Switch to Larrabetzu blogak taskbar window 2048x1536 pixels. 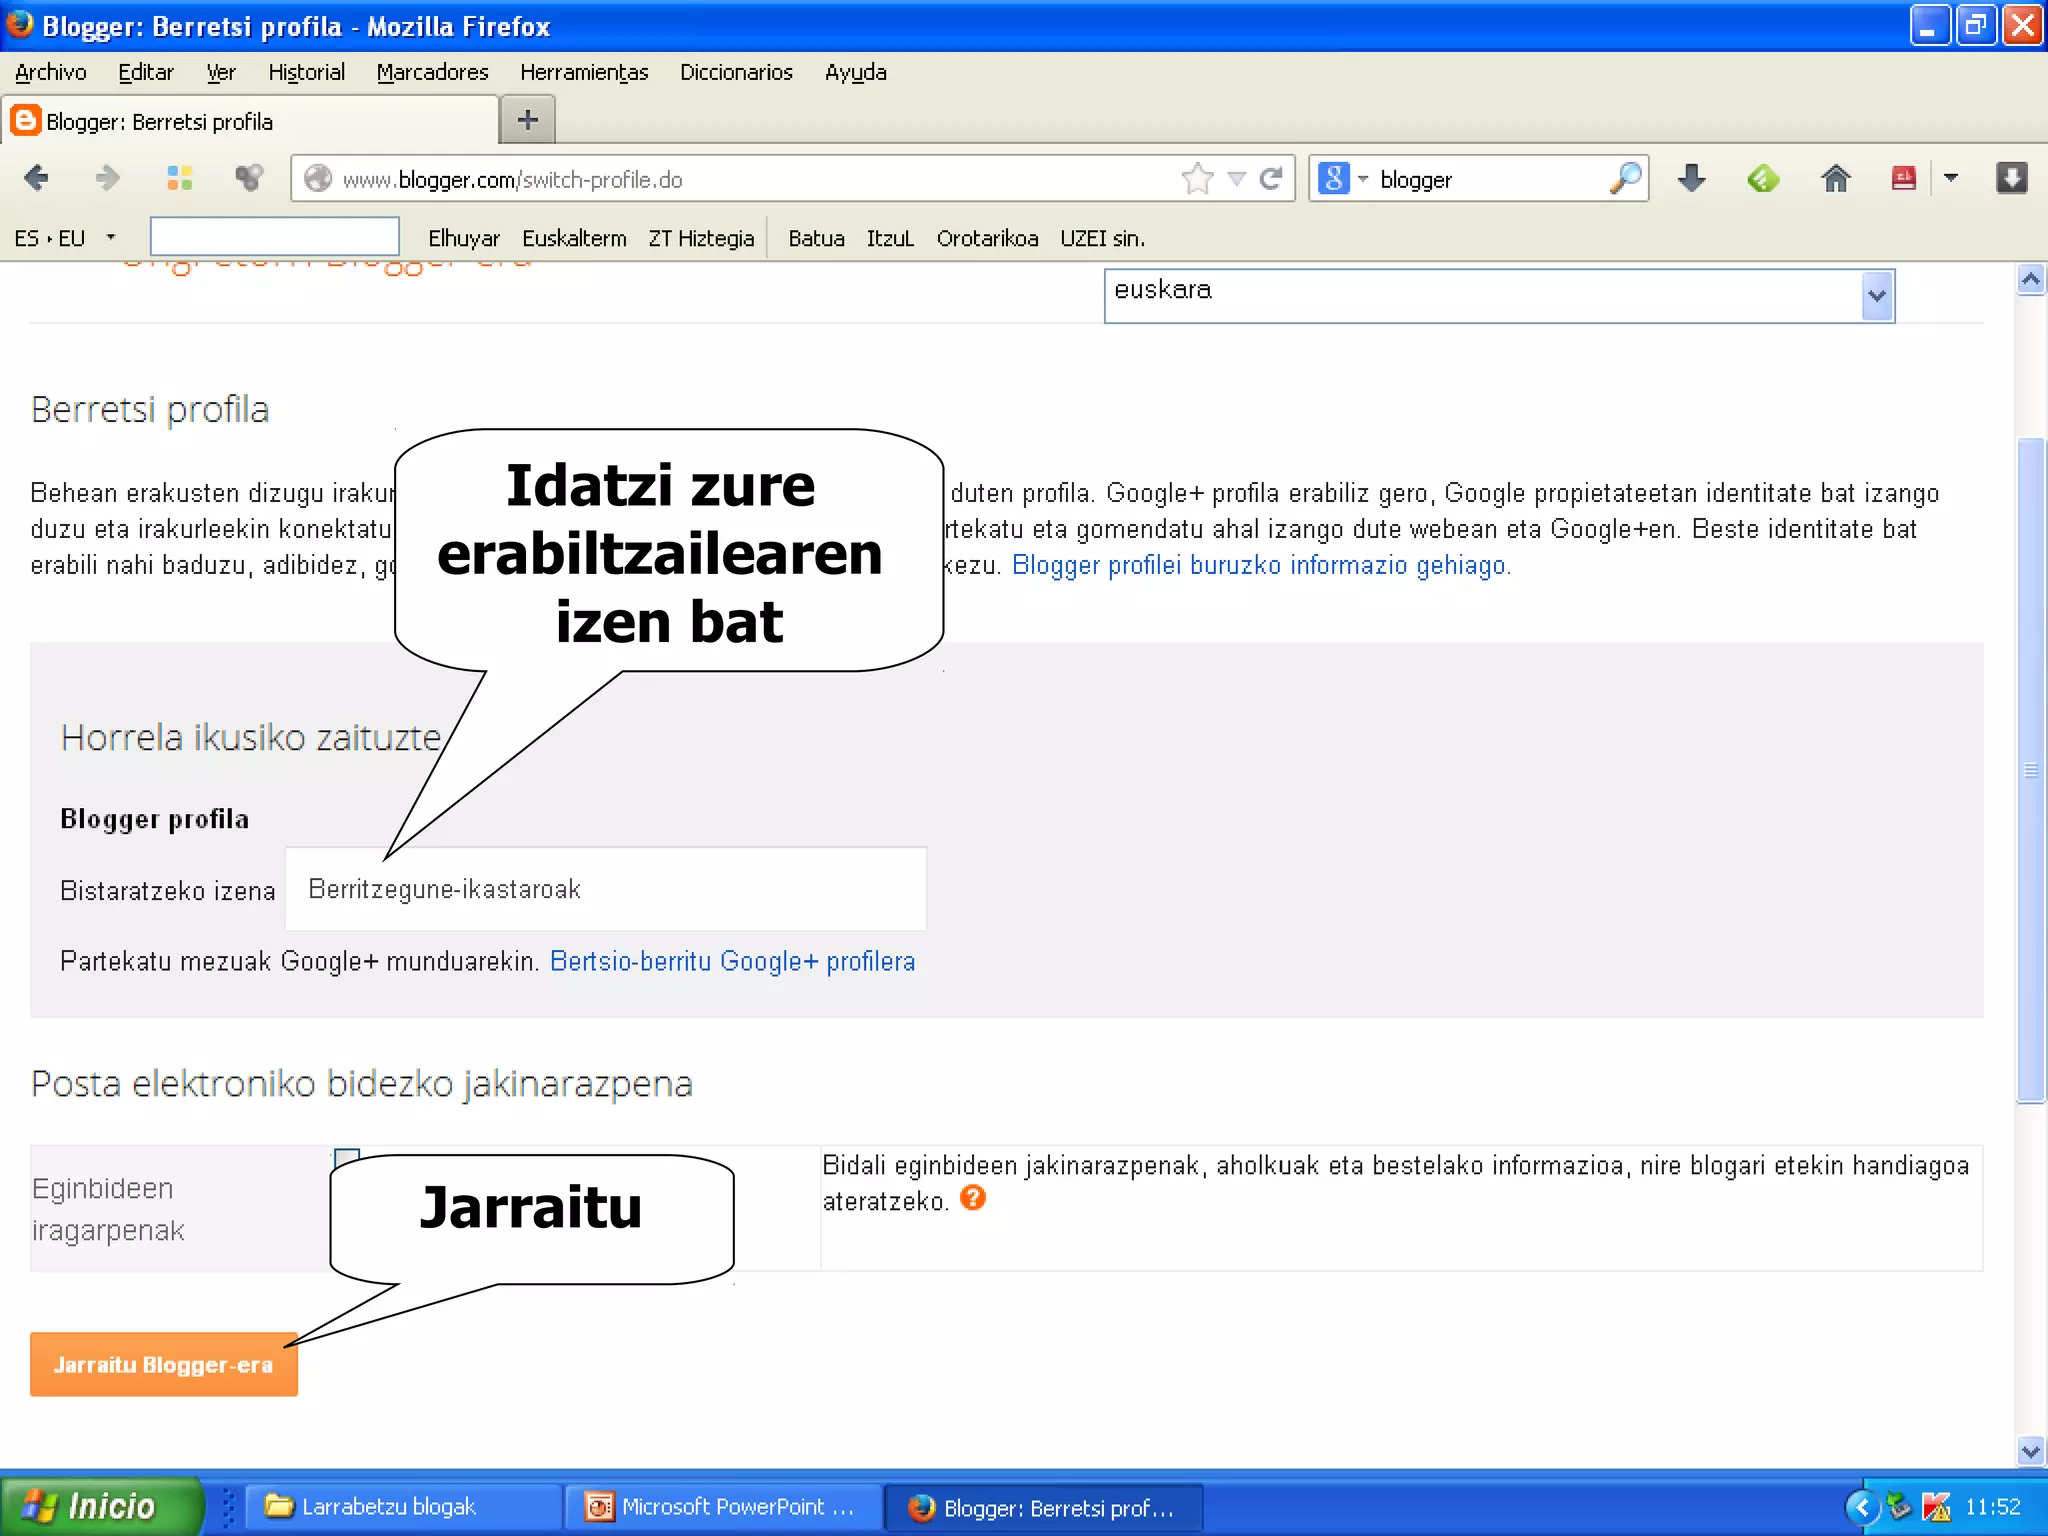[401, 1507]
